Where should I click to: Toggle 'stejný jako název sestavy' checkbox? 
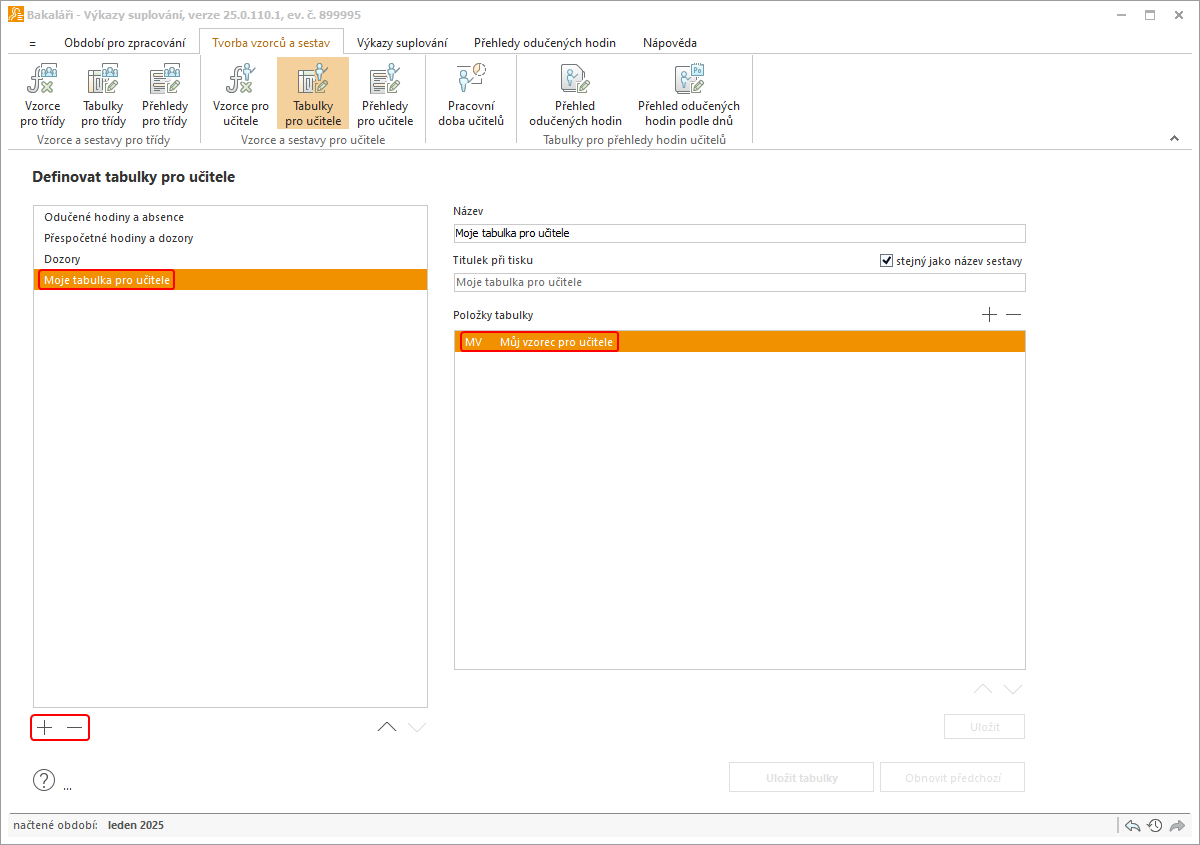coord(886,261)
